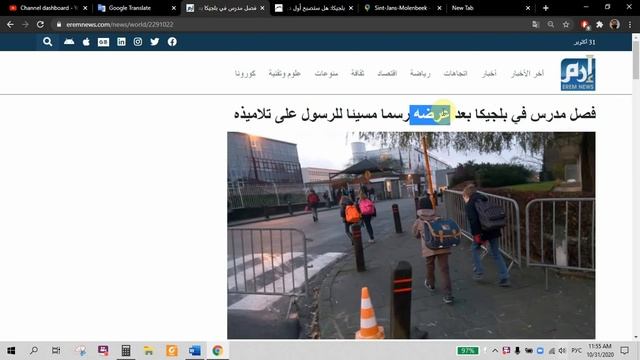The width and height of the screenshot is (640, 360).
Task: Click the page vertical scrollbar thumb
Action: pos(636,59)
